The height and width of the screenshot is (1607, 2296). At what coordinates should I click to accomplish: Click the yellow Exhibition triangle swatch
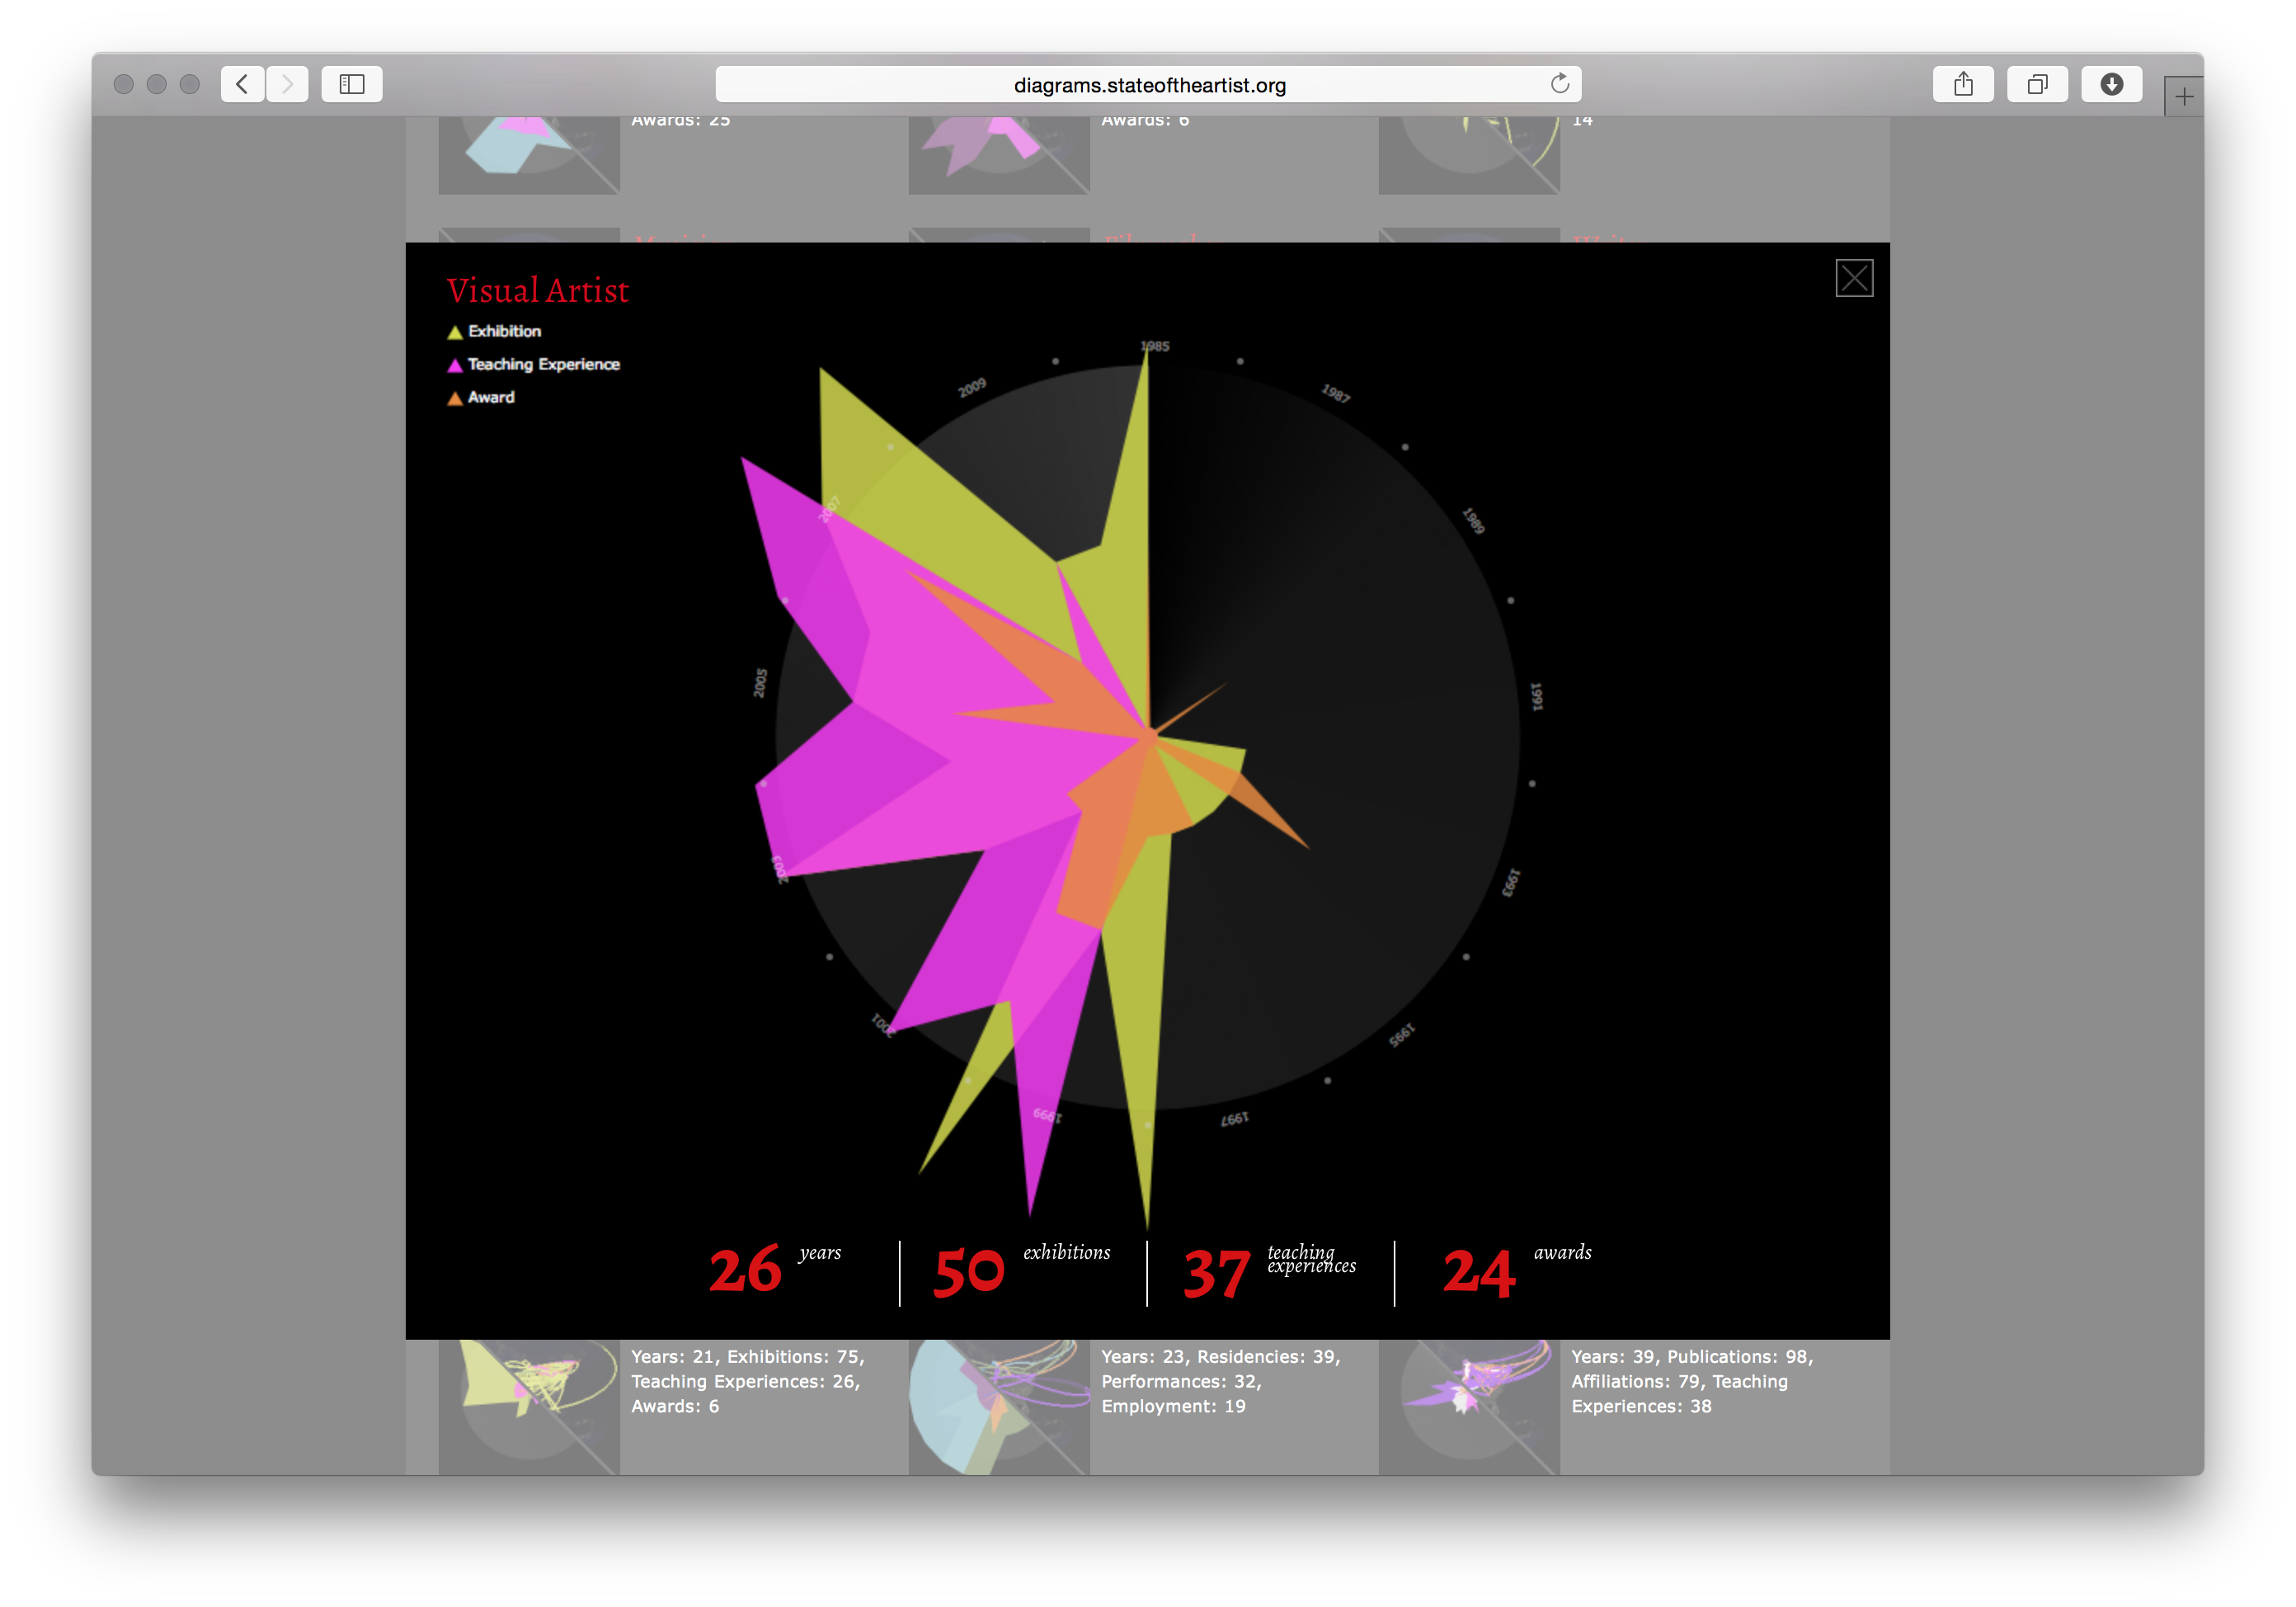[455, 332]
